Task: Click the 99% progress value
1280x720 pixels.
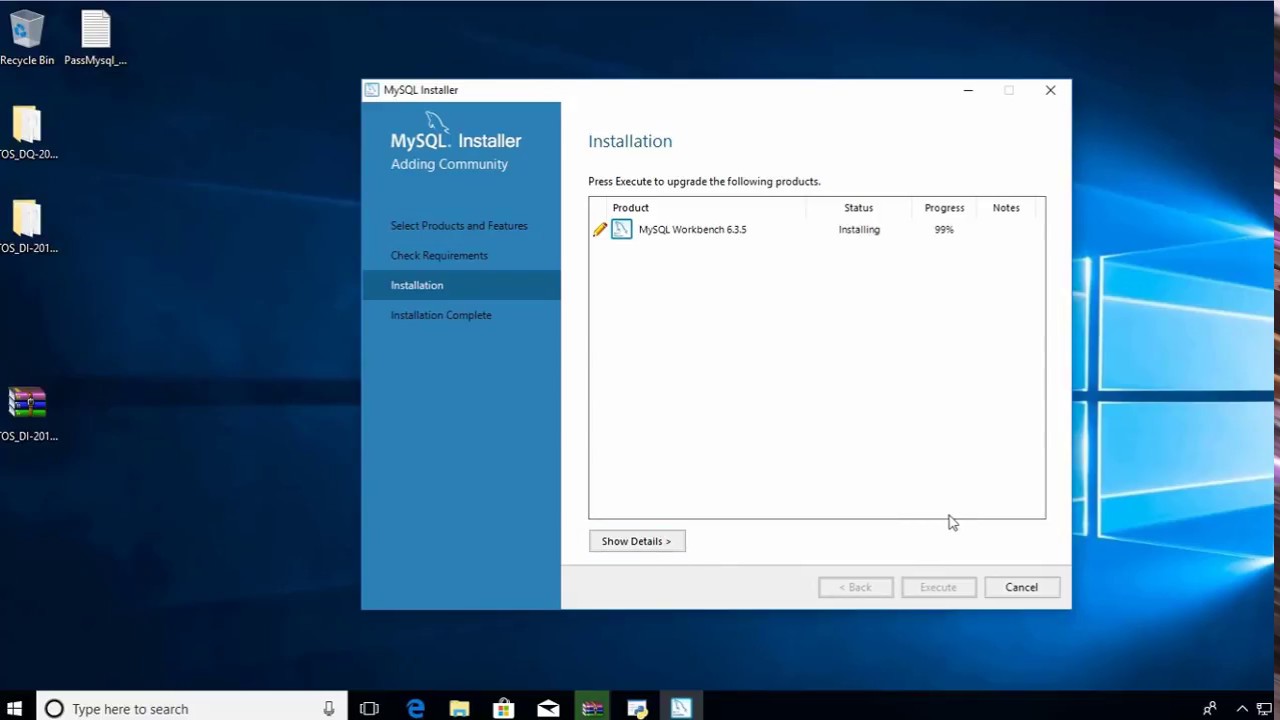Action: pyautogui.click(x=944, y=230)
